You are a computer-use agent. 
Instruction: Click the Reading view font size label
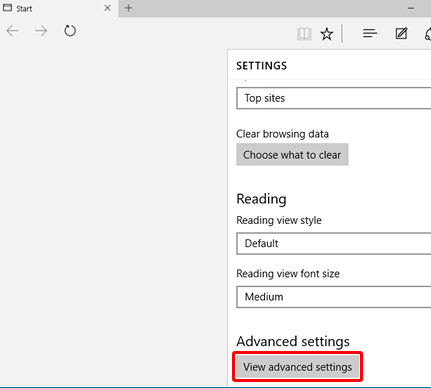(288, 274)
